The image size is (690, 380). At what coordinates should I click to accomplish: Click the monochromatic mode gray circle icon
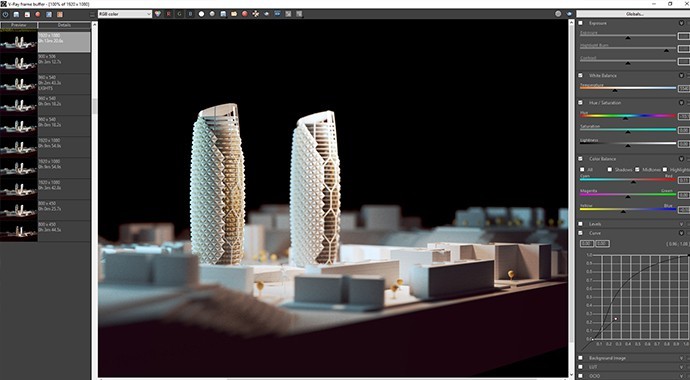[212, 14]
